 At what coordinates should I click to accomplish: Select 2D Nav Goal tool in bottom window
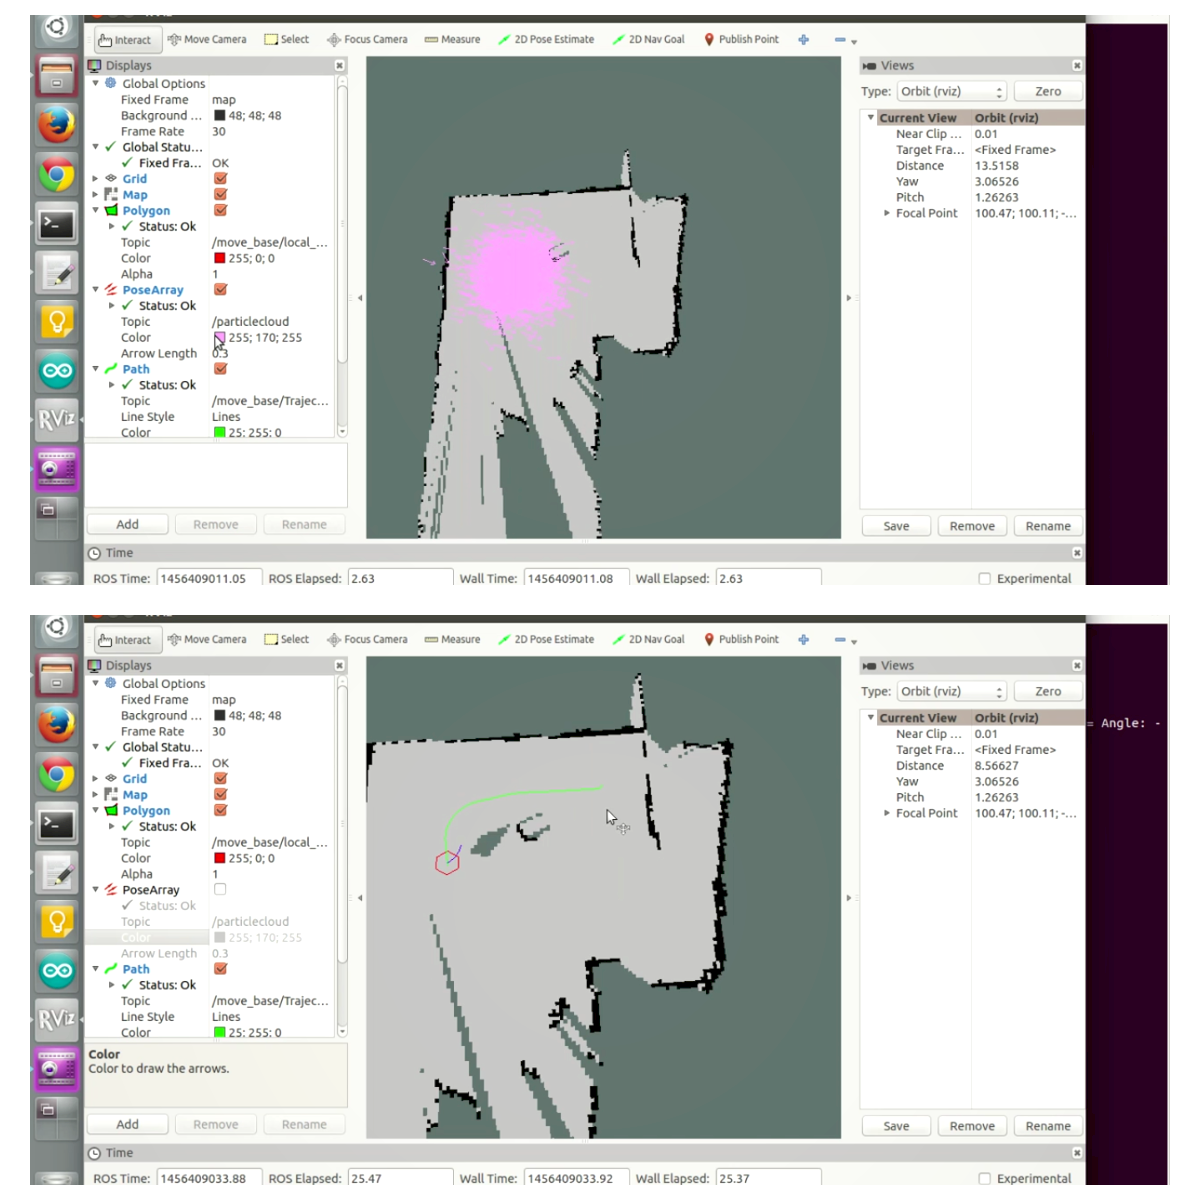coord(648,640)
